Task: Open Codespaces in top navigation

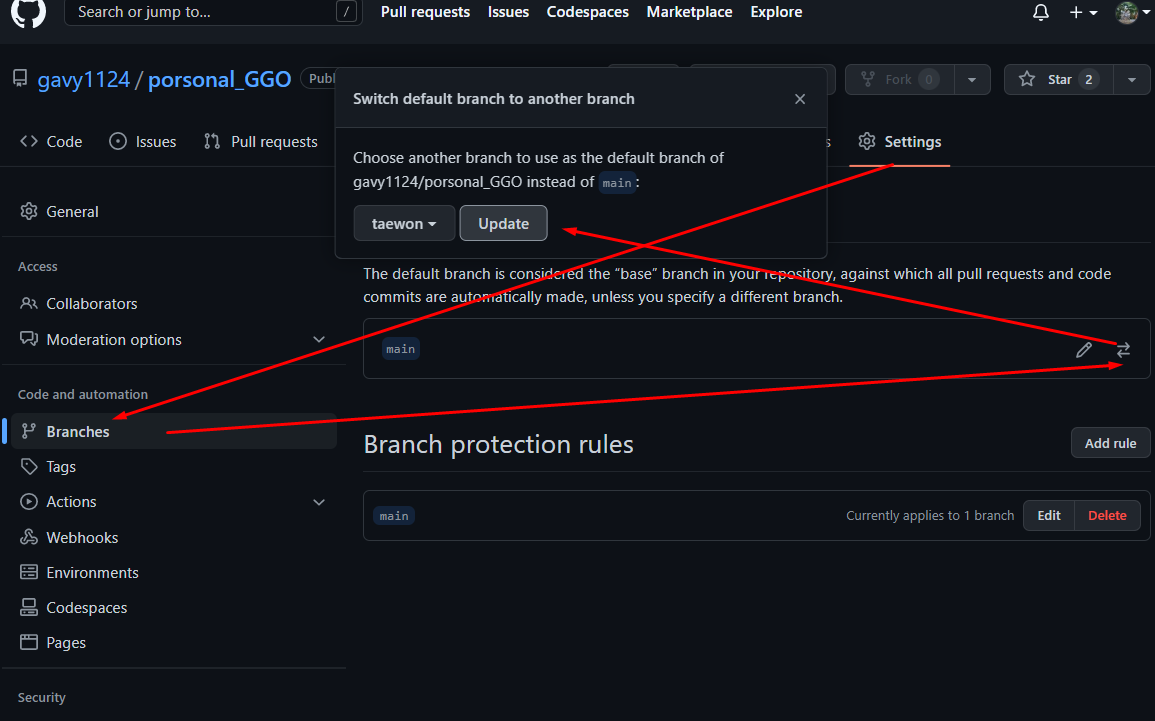Action: point(587,12)
